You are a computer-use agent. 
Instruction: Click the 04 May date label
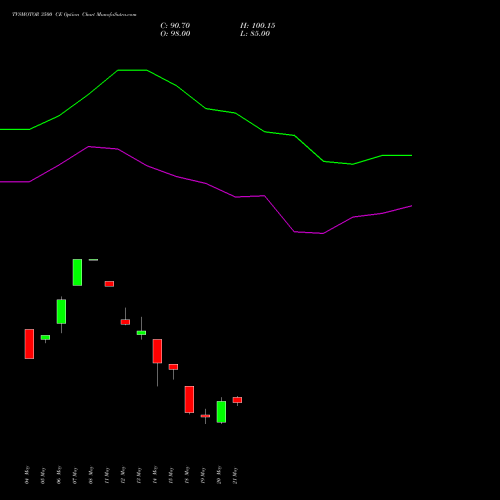pyautogui.click(x=27, y=475)
